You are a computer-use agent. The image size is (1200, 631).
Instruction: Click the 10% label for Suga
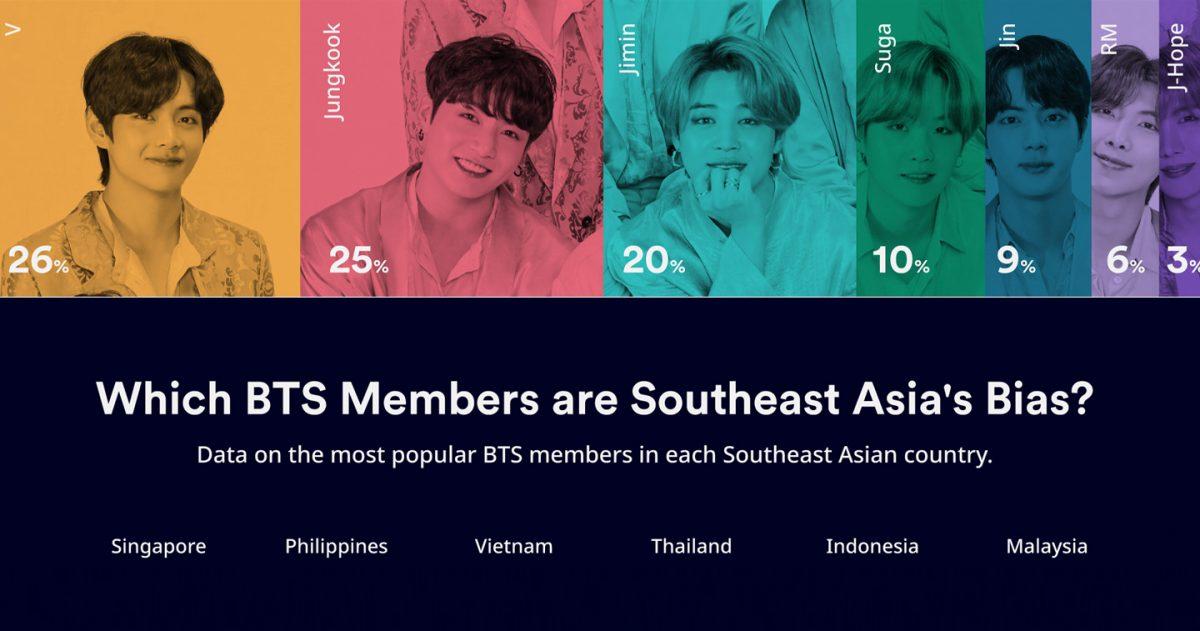pos(900,262)
